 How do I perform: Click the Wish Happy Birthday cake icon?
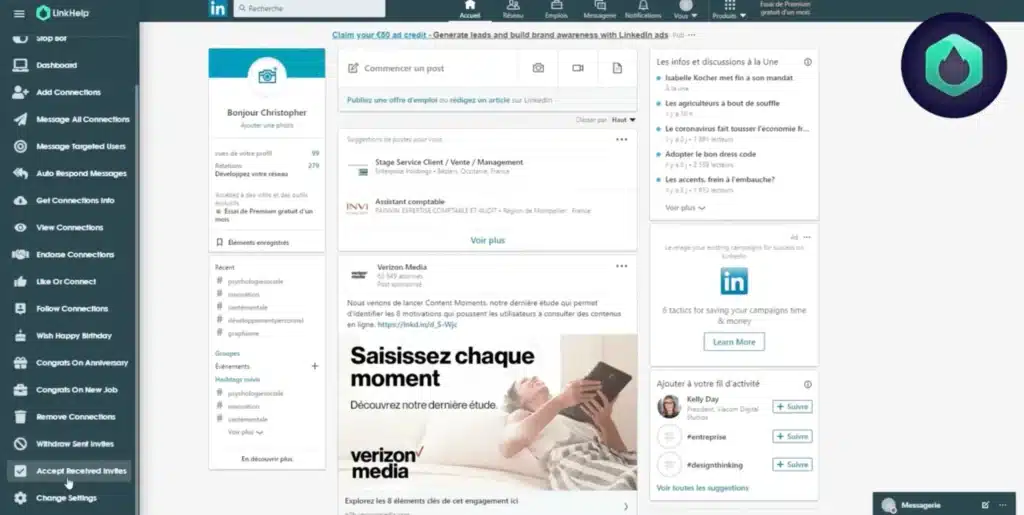[x=20, y=336]
